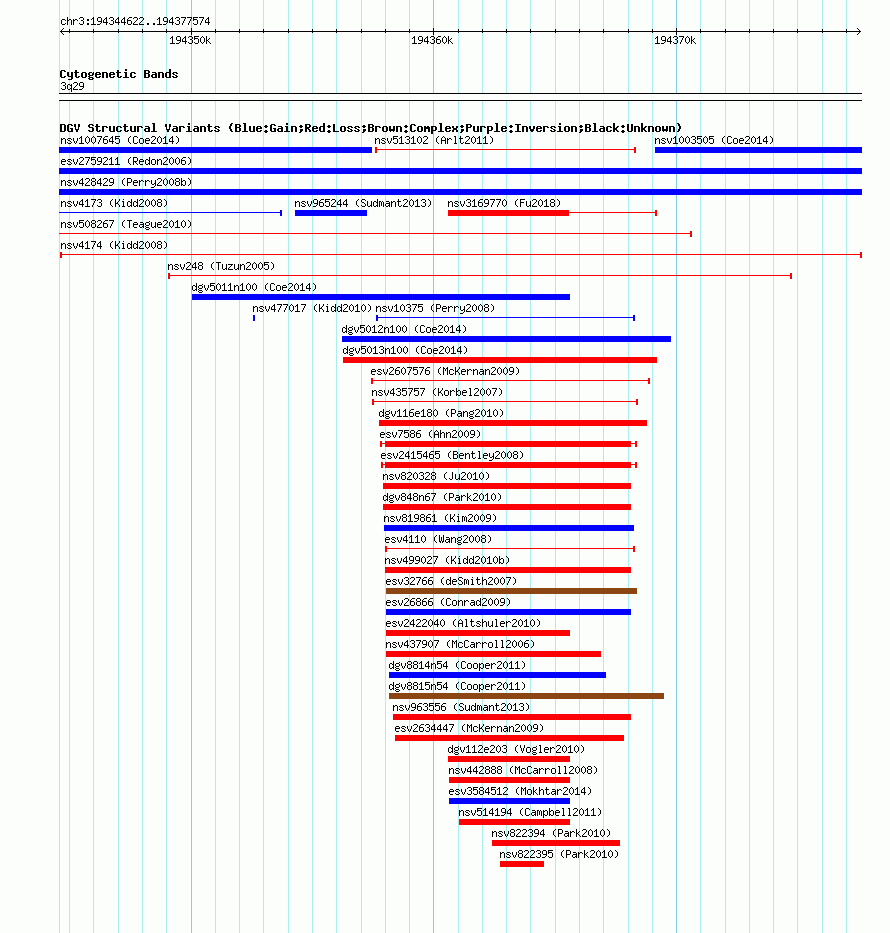Open the dgv5011n100 (Coe2014) label

pyautogui.click(x=254, y=287)
